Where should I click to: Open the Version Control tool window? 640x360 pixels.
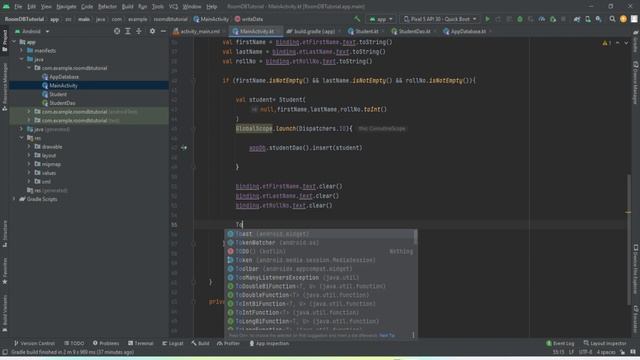pos(34,343)
